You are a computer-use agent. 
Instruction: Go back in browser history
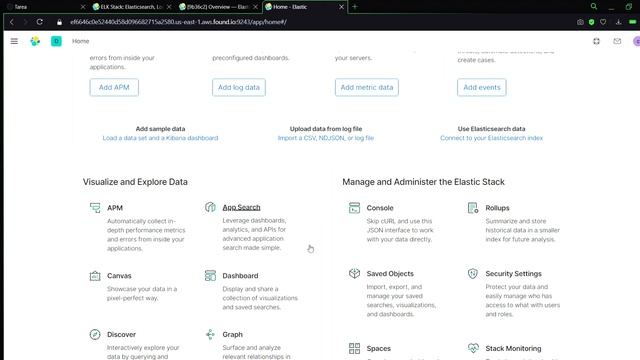click(x=12, y=22)
